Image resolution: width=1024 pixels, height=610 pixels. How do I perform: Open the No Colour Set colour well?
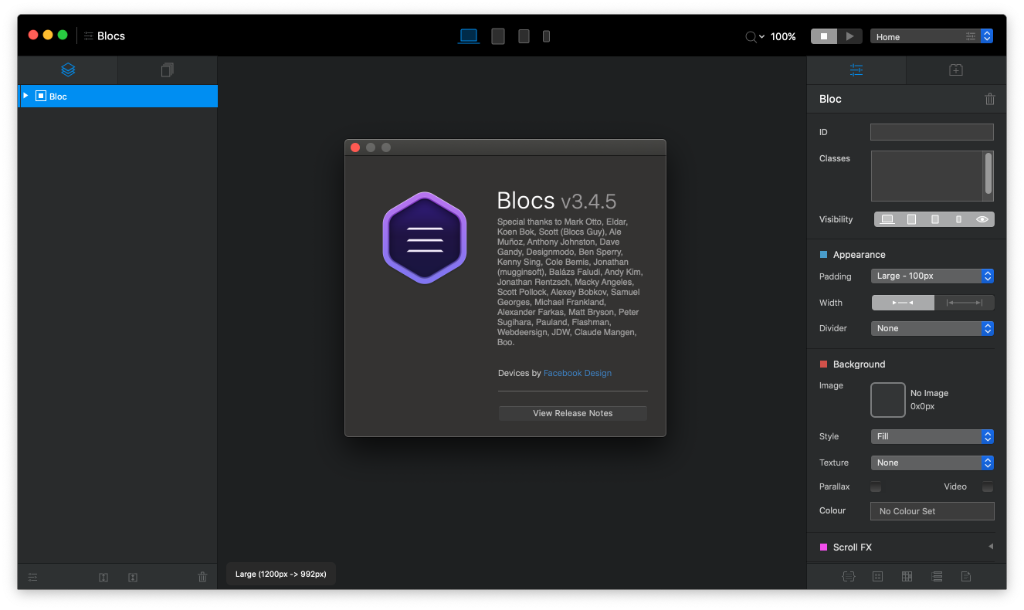(932, 511)
